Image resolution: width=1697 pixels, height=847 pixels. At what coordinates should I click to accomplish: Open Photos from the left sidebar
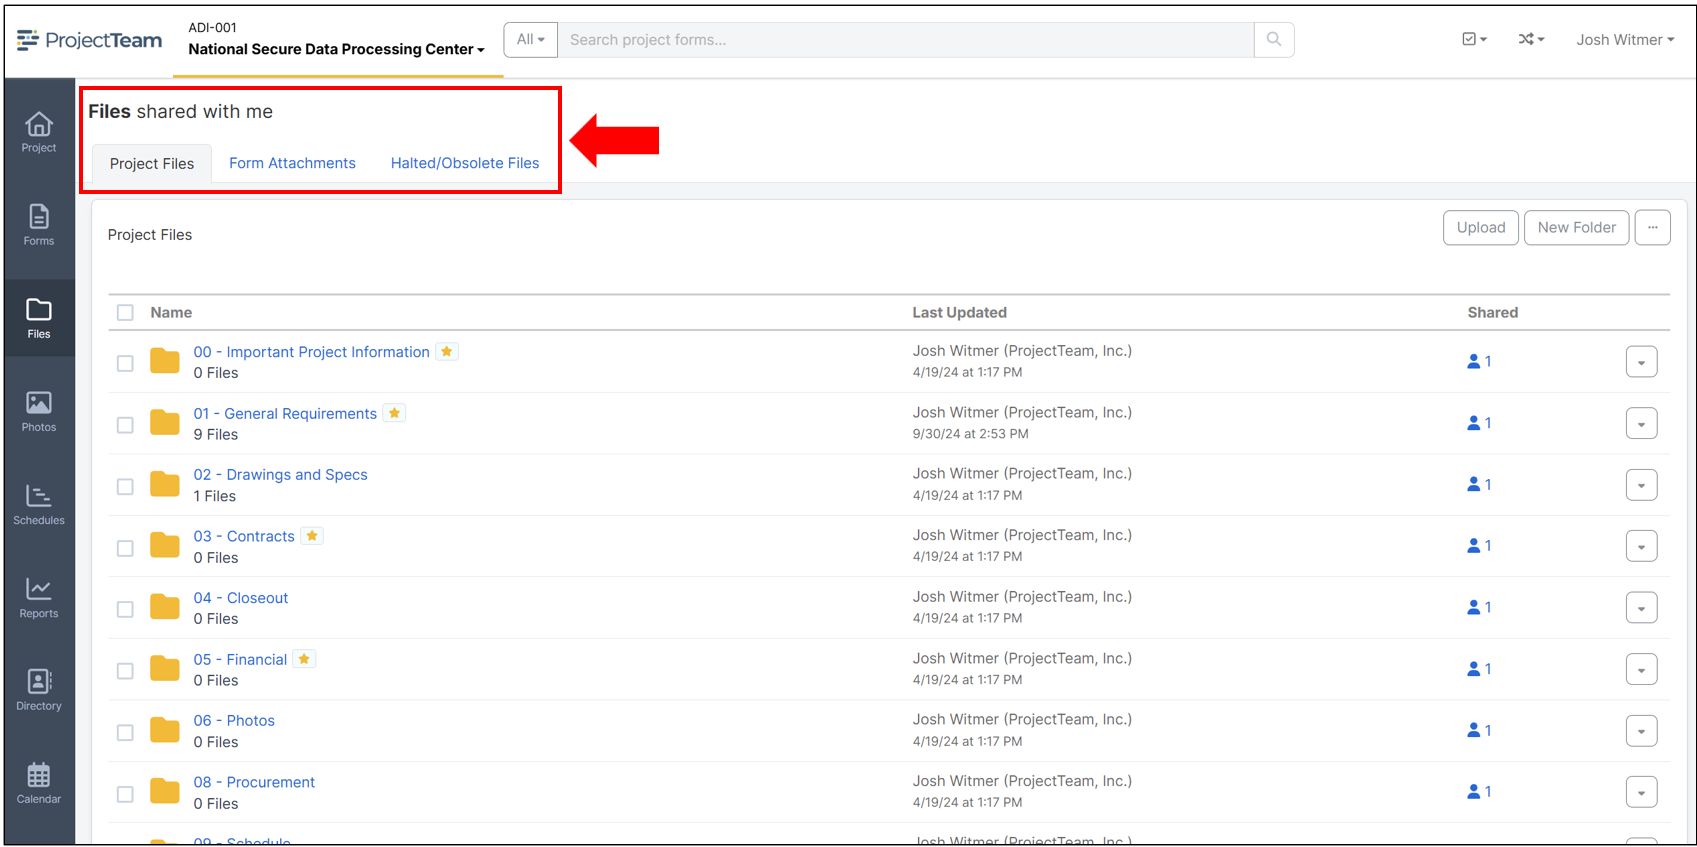click(x=39, y=411)
